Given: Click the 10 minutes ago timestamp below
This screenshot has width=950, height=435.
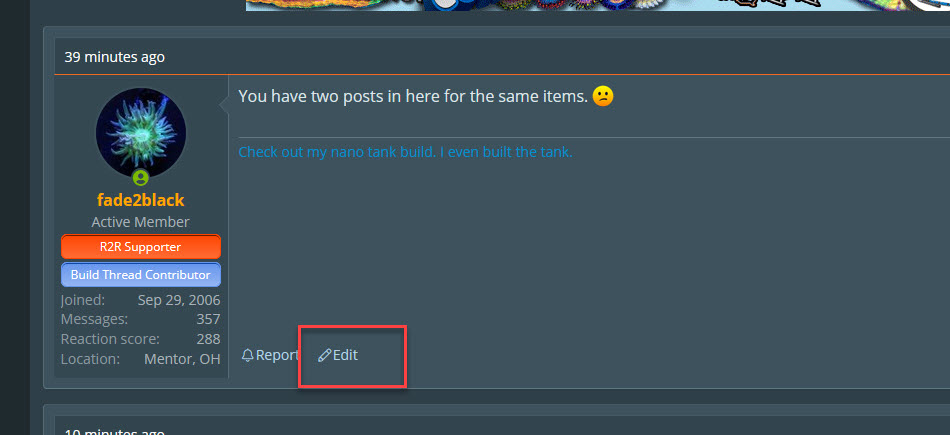Looking at the screenshot, I should (x=115, y=431).
